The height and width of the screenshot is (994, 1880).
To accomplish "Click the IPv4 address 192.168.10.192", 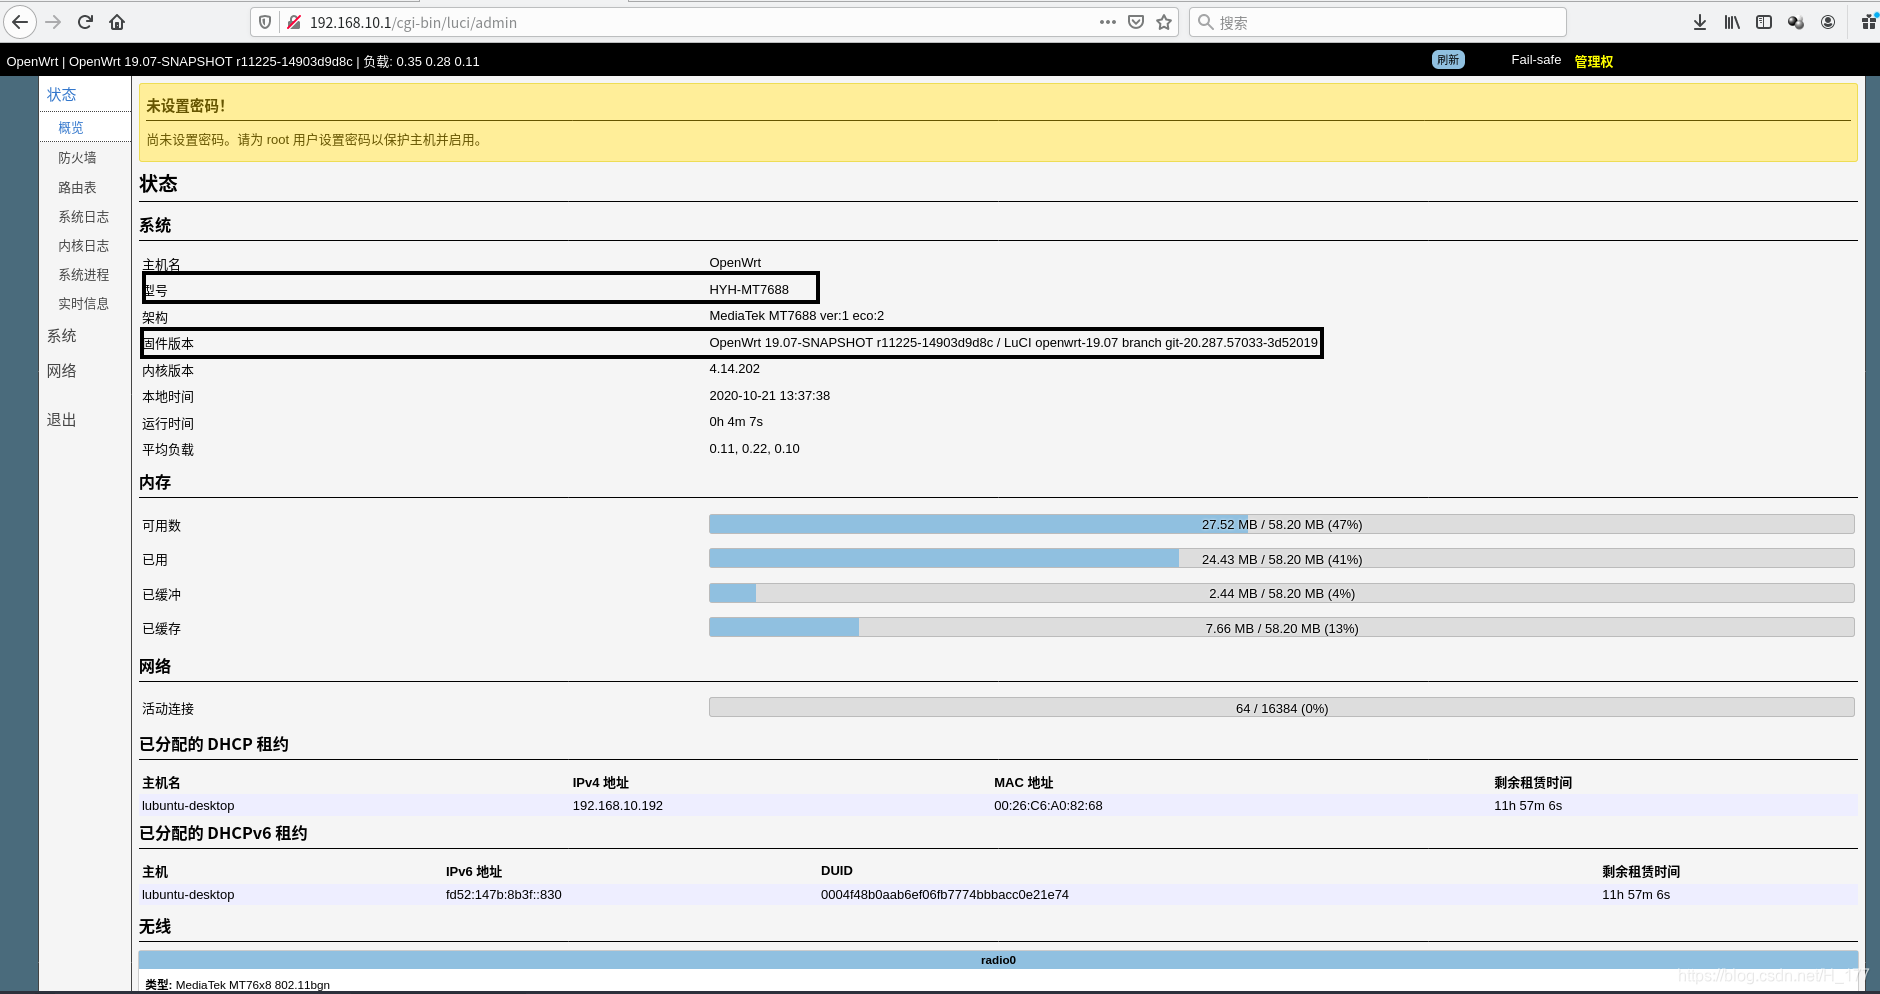I will [617, 806].
